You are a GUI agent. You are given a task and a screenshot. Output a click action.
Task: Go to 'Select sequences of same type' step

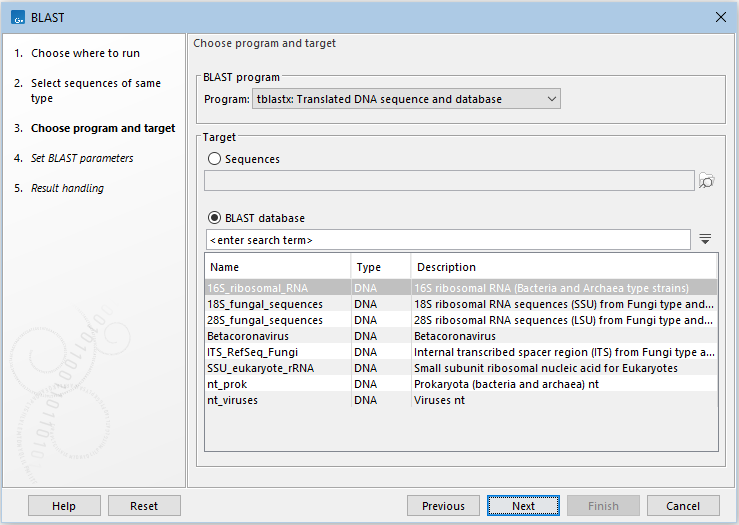click(x=95, y=91)
